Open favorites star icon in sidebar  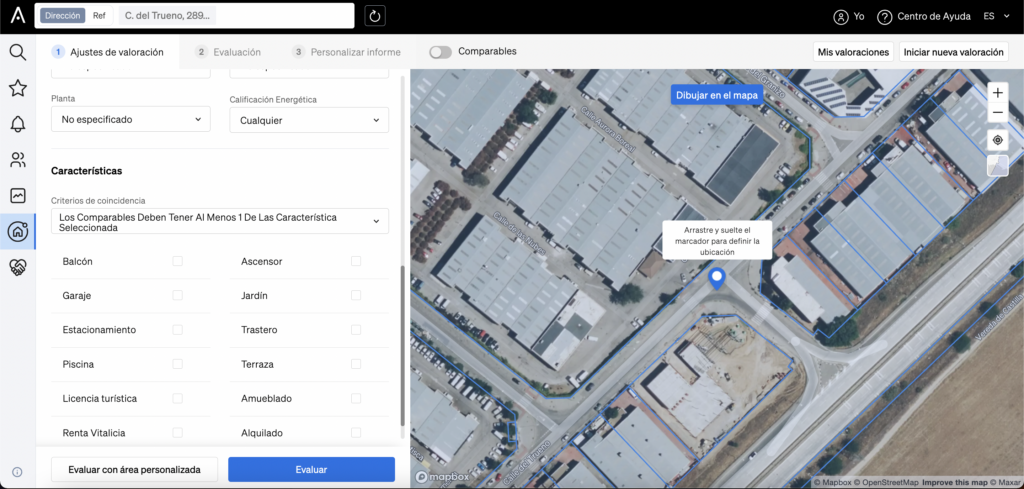tap(18, 87)
